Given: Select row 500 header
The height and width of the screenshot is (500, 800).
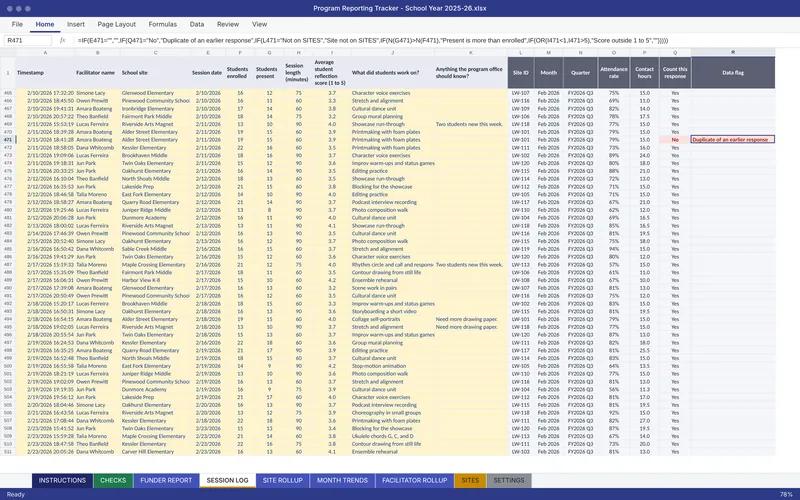Looking at the screenshot, I should coord(8,366).
